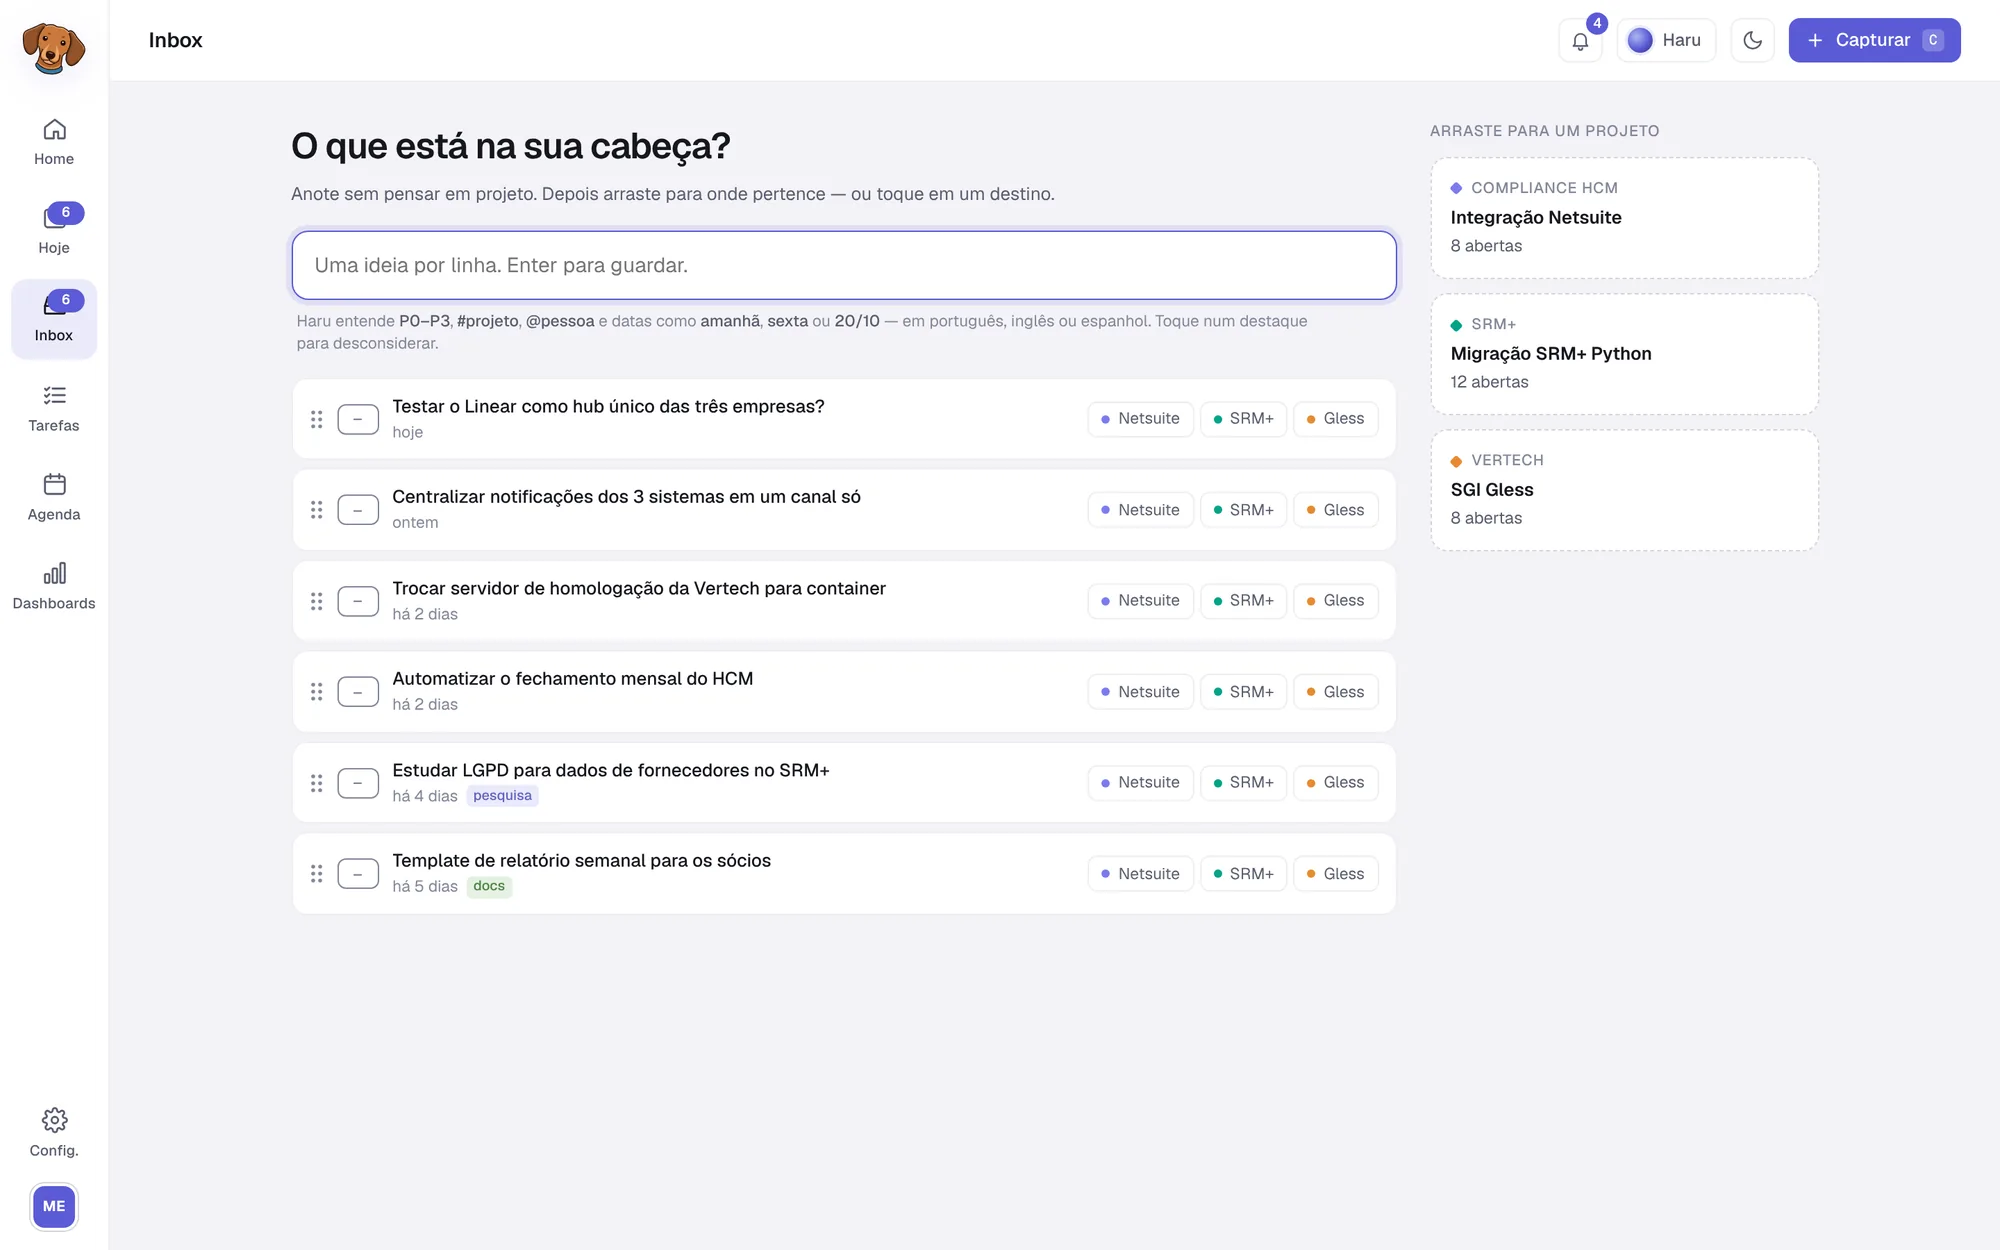Grab drag handle of Trocar servidor item
Viewport: 2000px width, 1250px height.
coord(316,601)
